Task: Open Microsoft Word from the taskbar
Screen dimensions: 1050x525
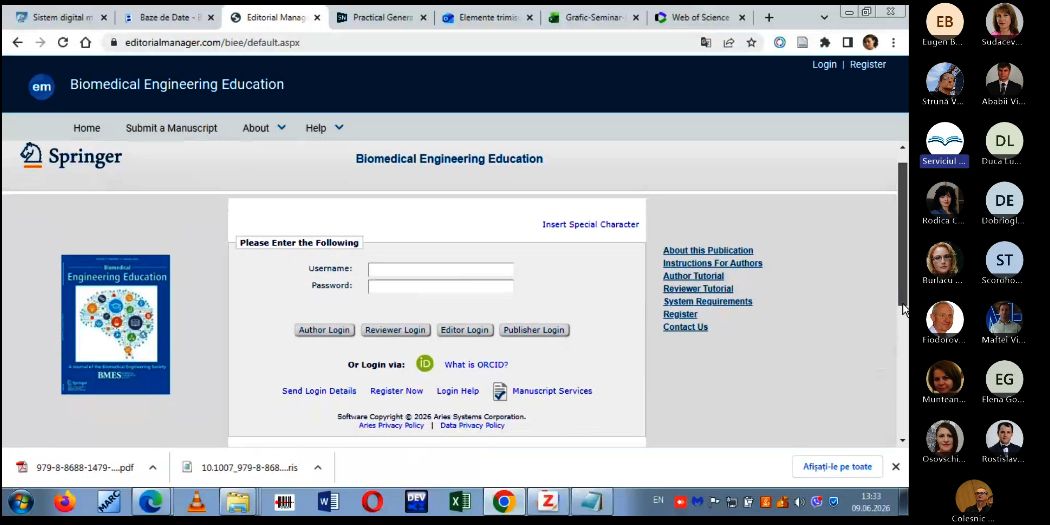Action: [327, 501]
